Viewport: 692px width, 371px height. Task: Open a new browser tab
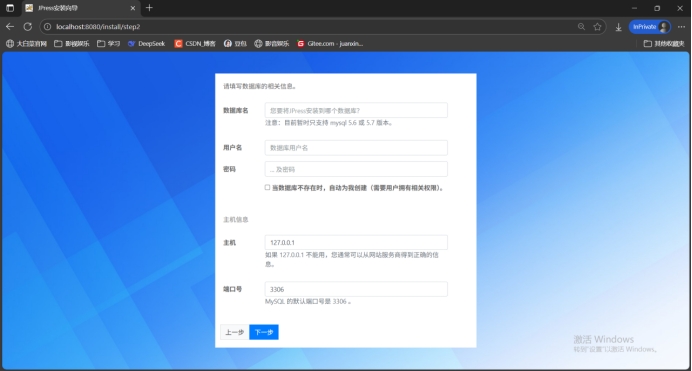149,7
